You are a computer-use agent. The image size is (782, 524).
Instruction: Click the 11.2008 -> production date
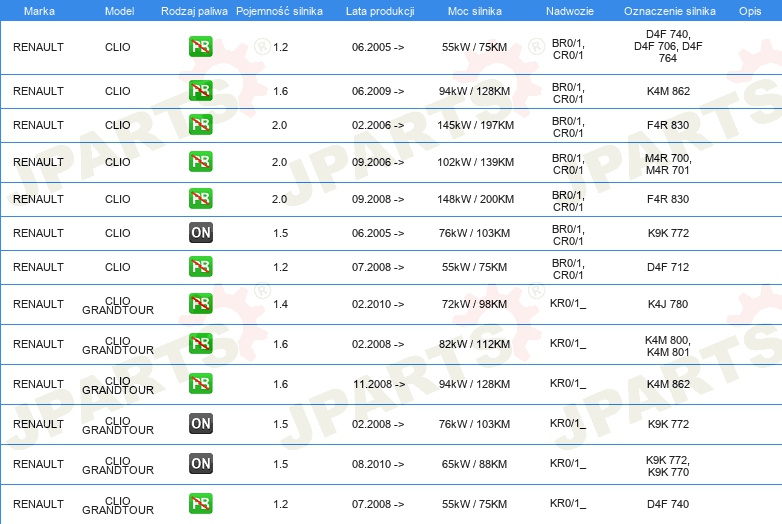[379, 384]
